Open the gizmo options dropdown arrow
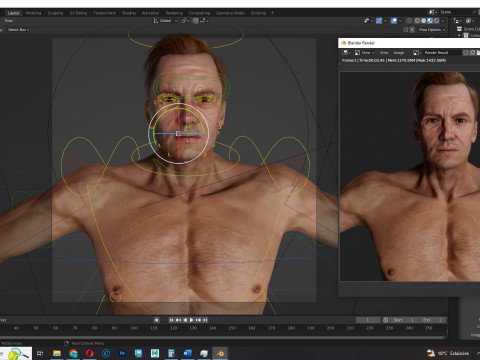 click(x=385, y=21)
